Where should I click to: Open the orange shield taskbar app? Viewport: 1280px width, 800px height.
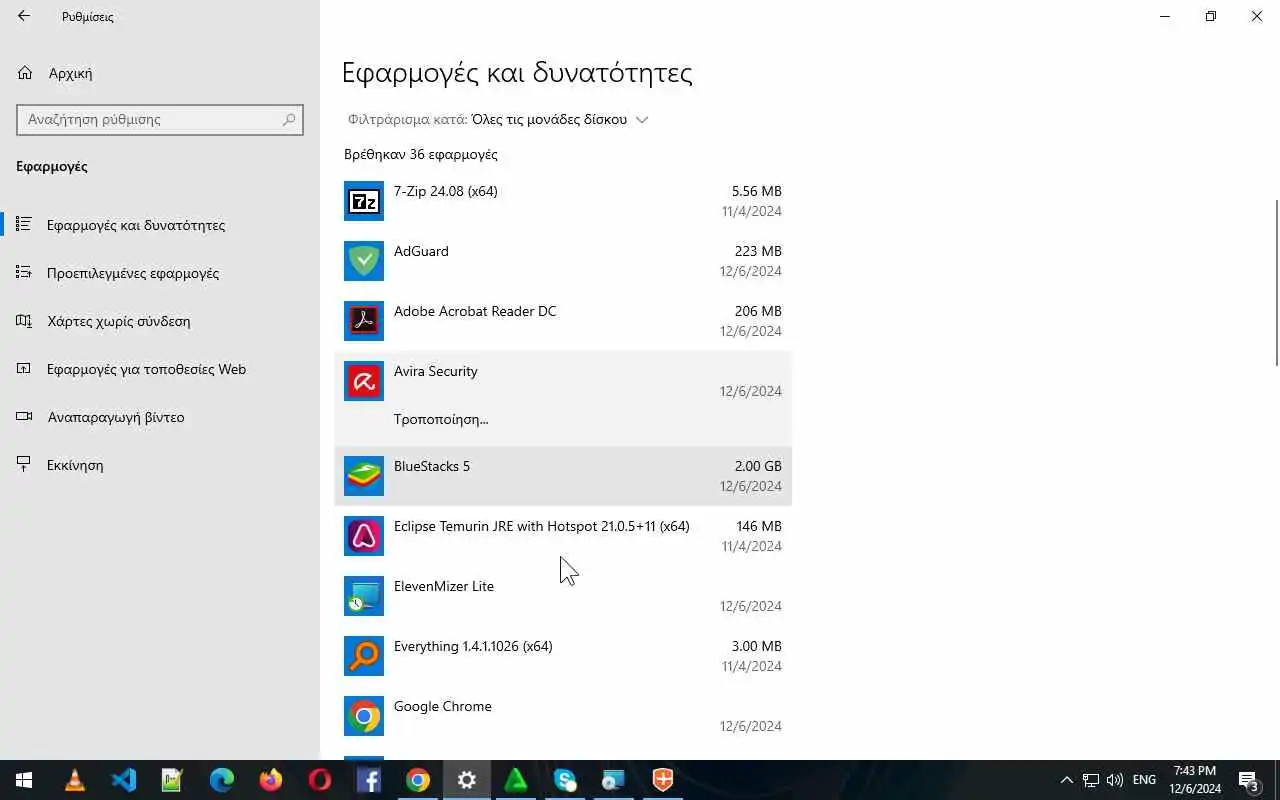coord(663,780)
